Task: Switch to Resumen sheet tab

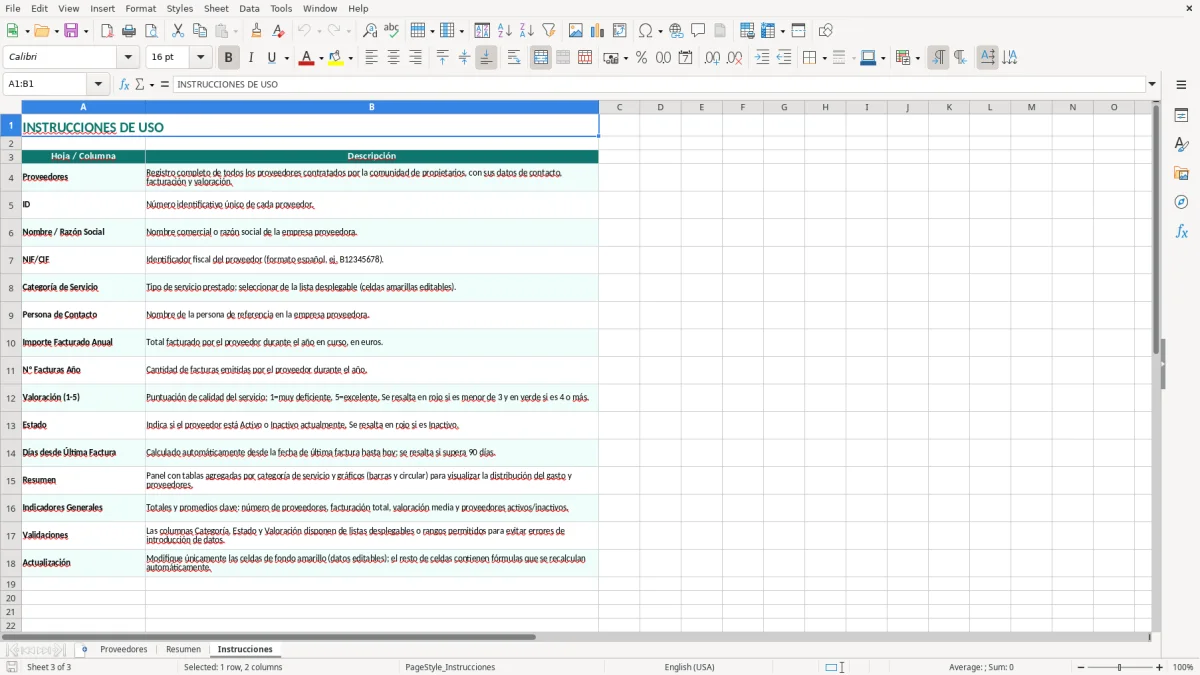Action: tap(183, 650)
